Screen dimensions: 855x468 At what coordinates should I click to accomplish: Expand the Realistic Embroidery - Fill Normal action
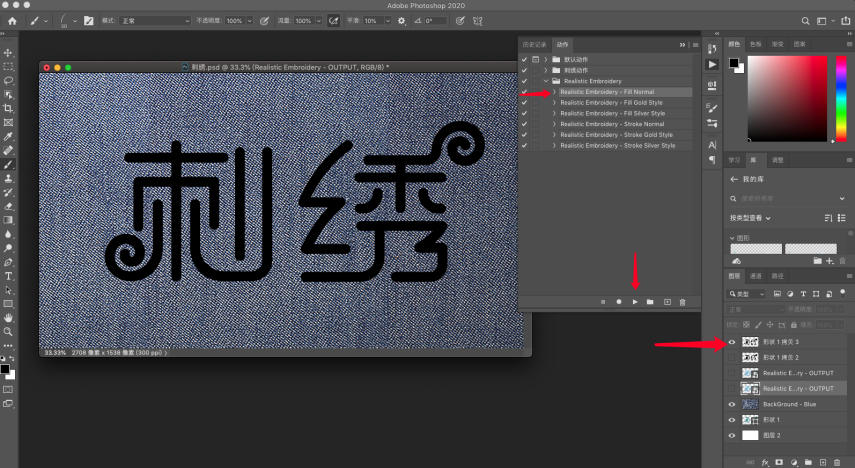[x=555, y=92]
